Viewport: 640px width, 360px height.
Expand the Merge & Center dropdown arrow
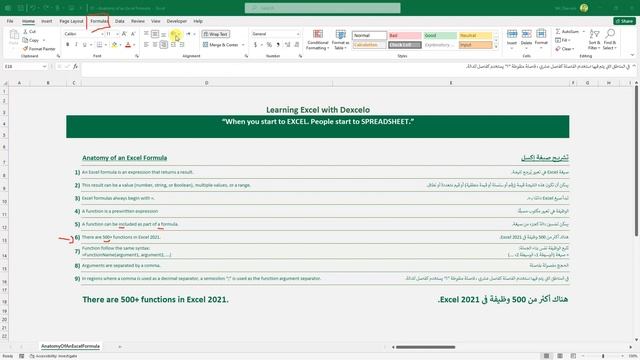coord(243,44)
